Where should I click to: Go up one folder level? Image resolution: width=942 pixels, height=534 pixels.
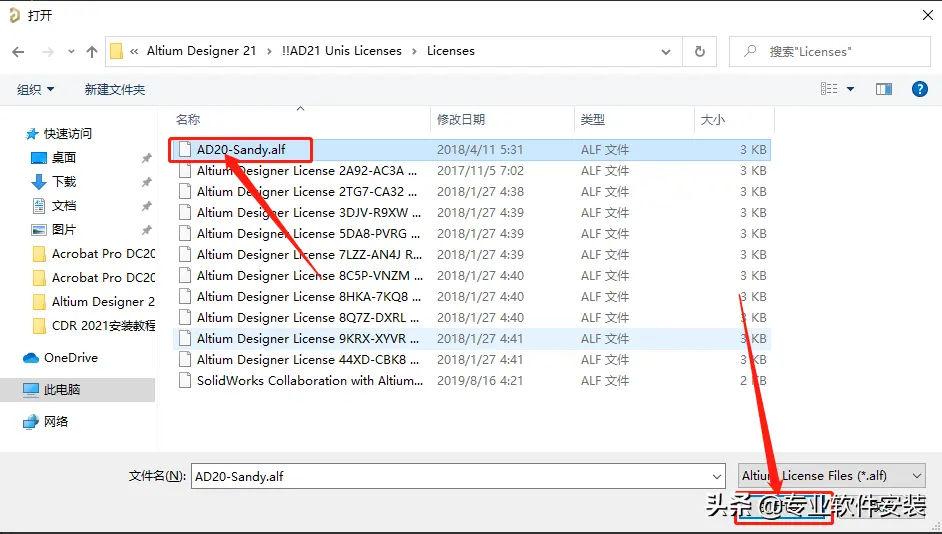coord(92,52)
